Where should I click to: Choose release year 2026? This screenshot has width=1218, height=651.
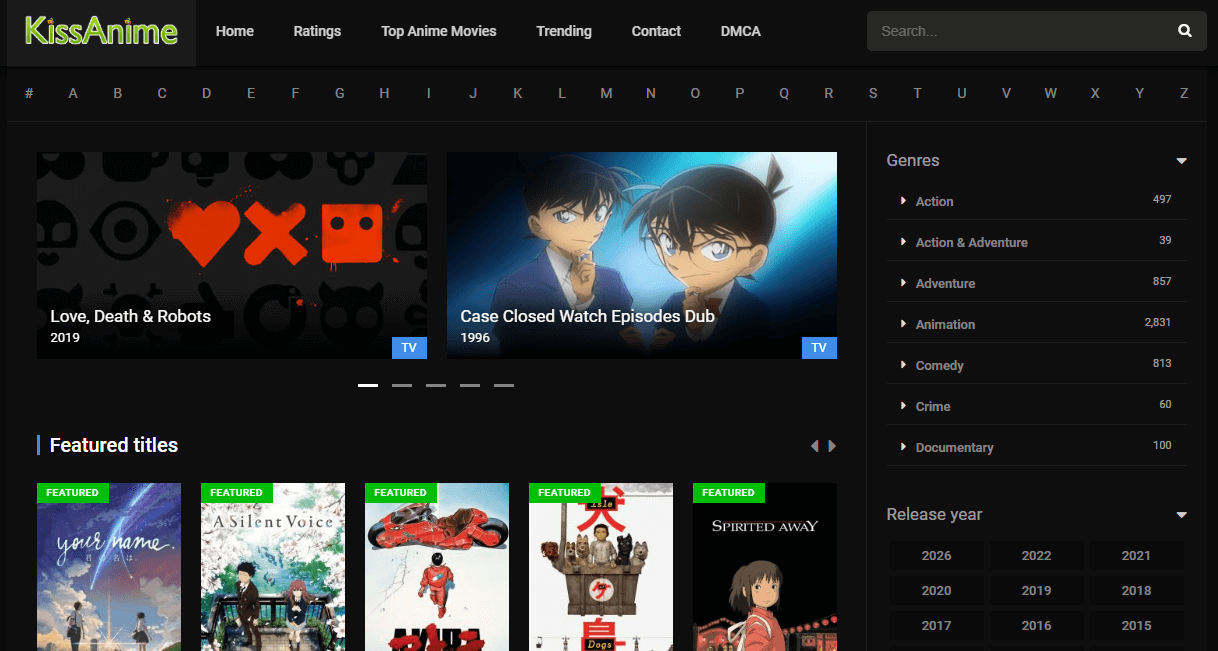tap(937, 556)
